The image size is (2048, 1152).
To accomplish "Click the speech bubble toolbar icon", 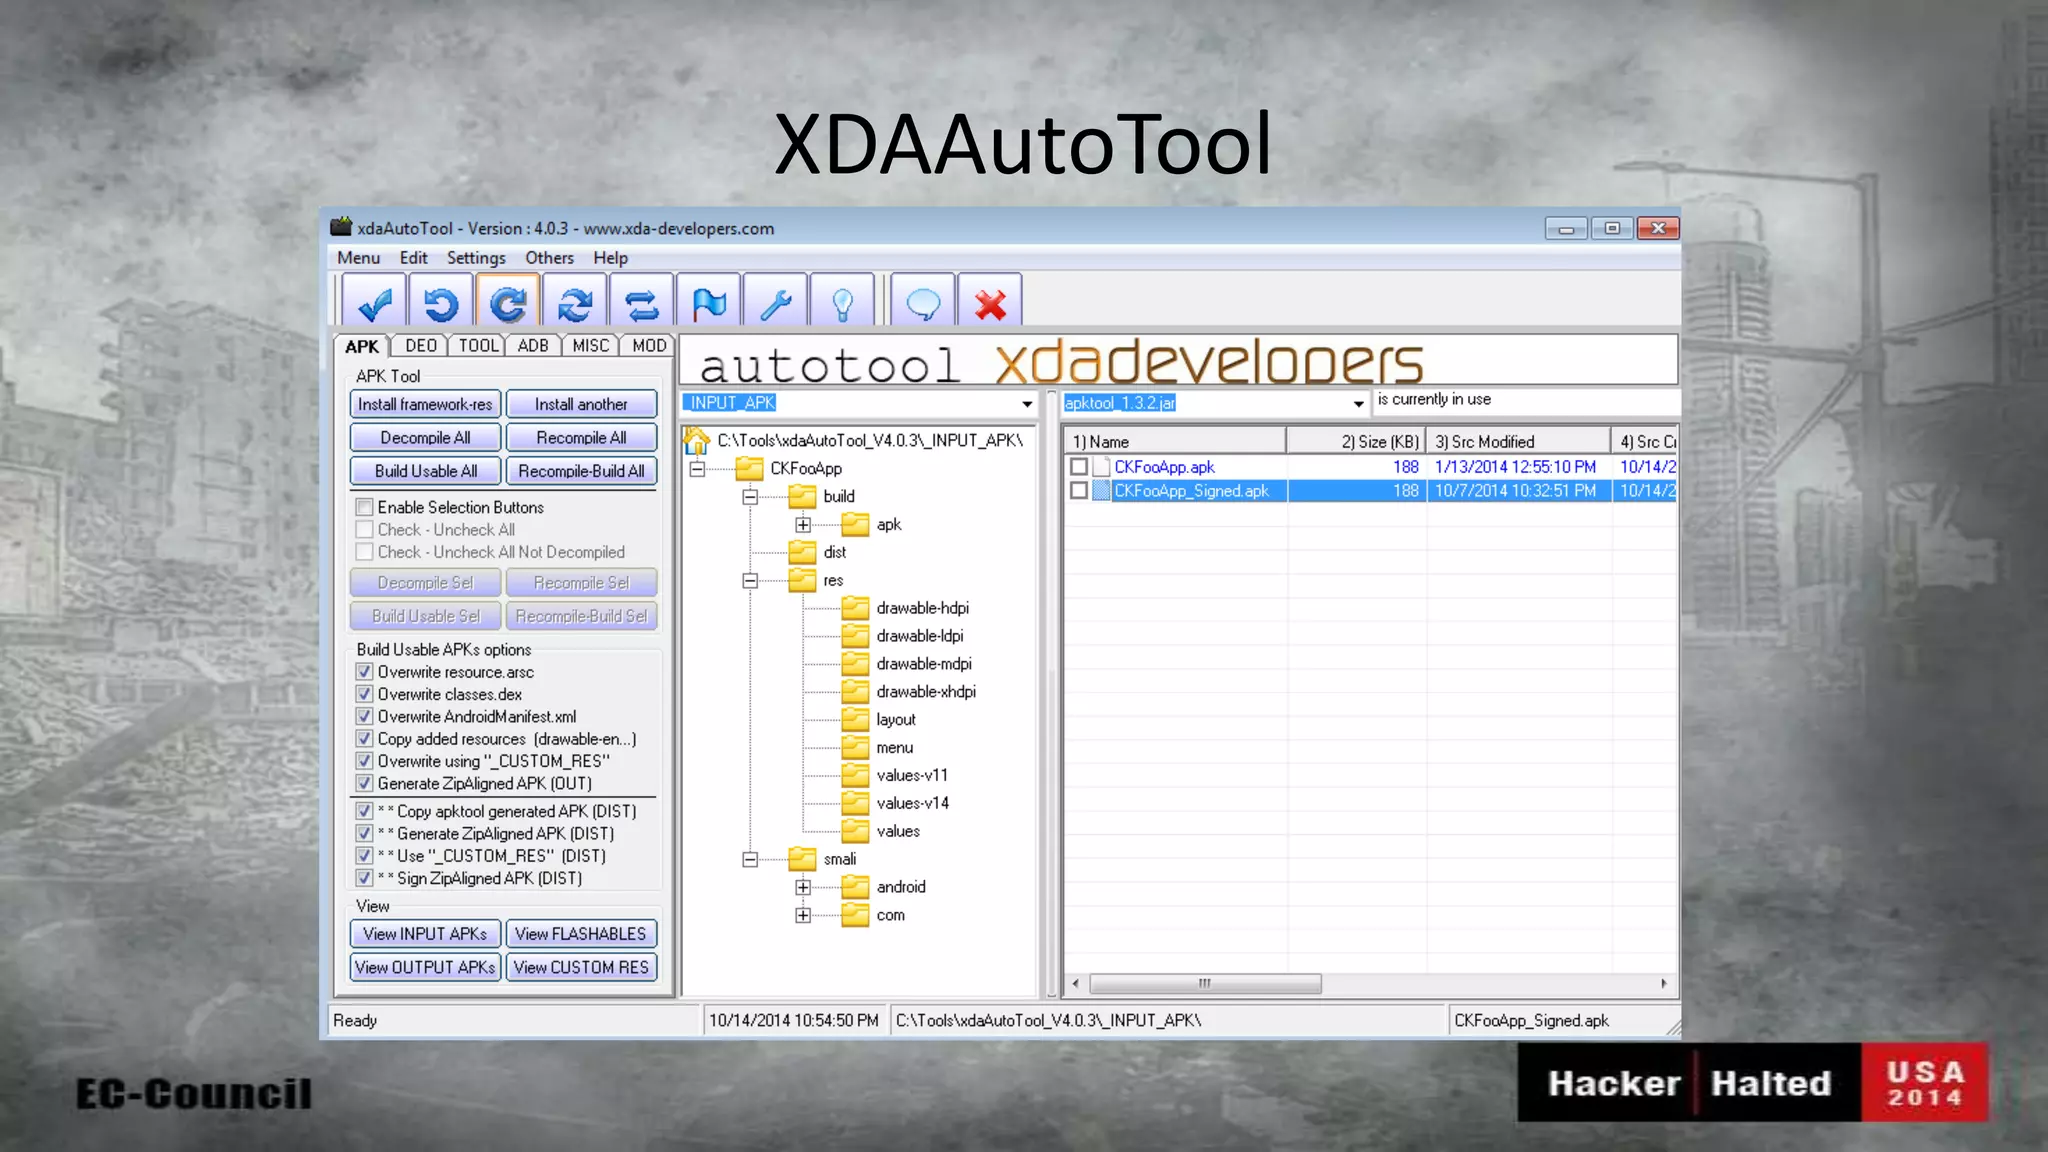I will 923,302.
